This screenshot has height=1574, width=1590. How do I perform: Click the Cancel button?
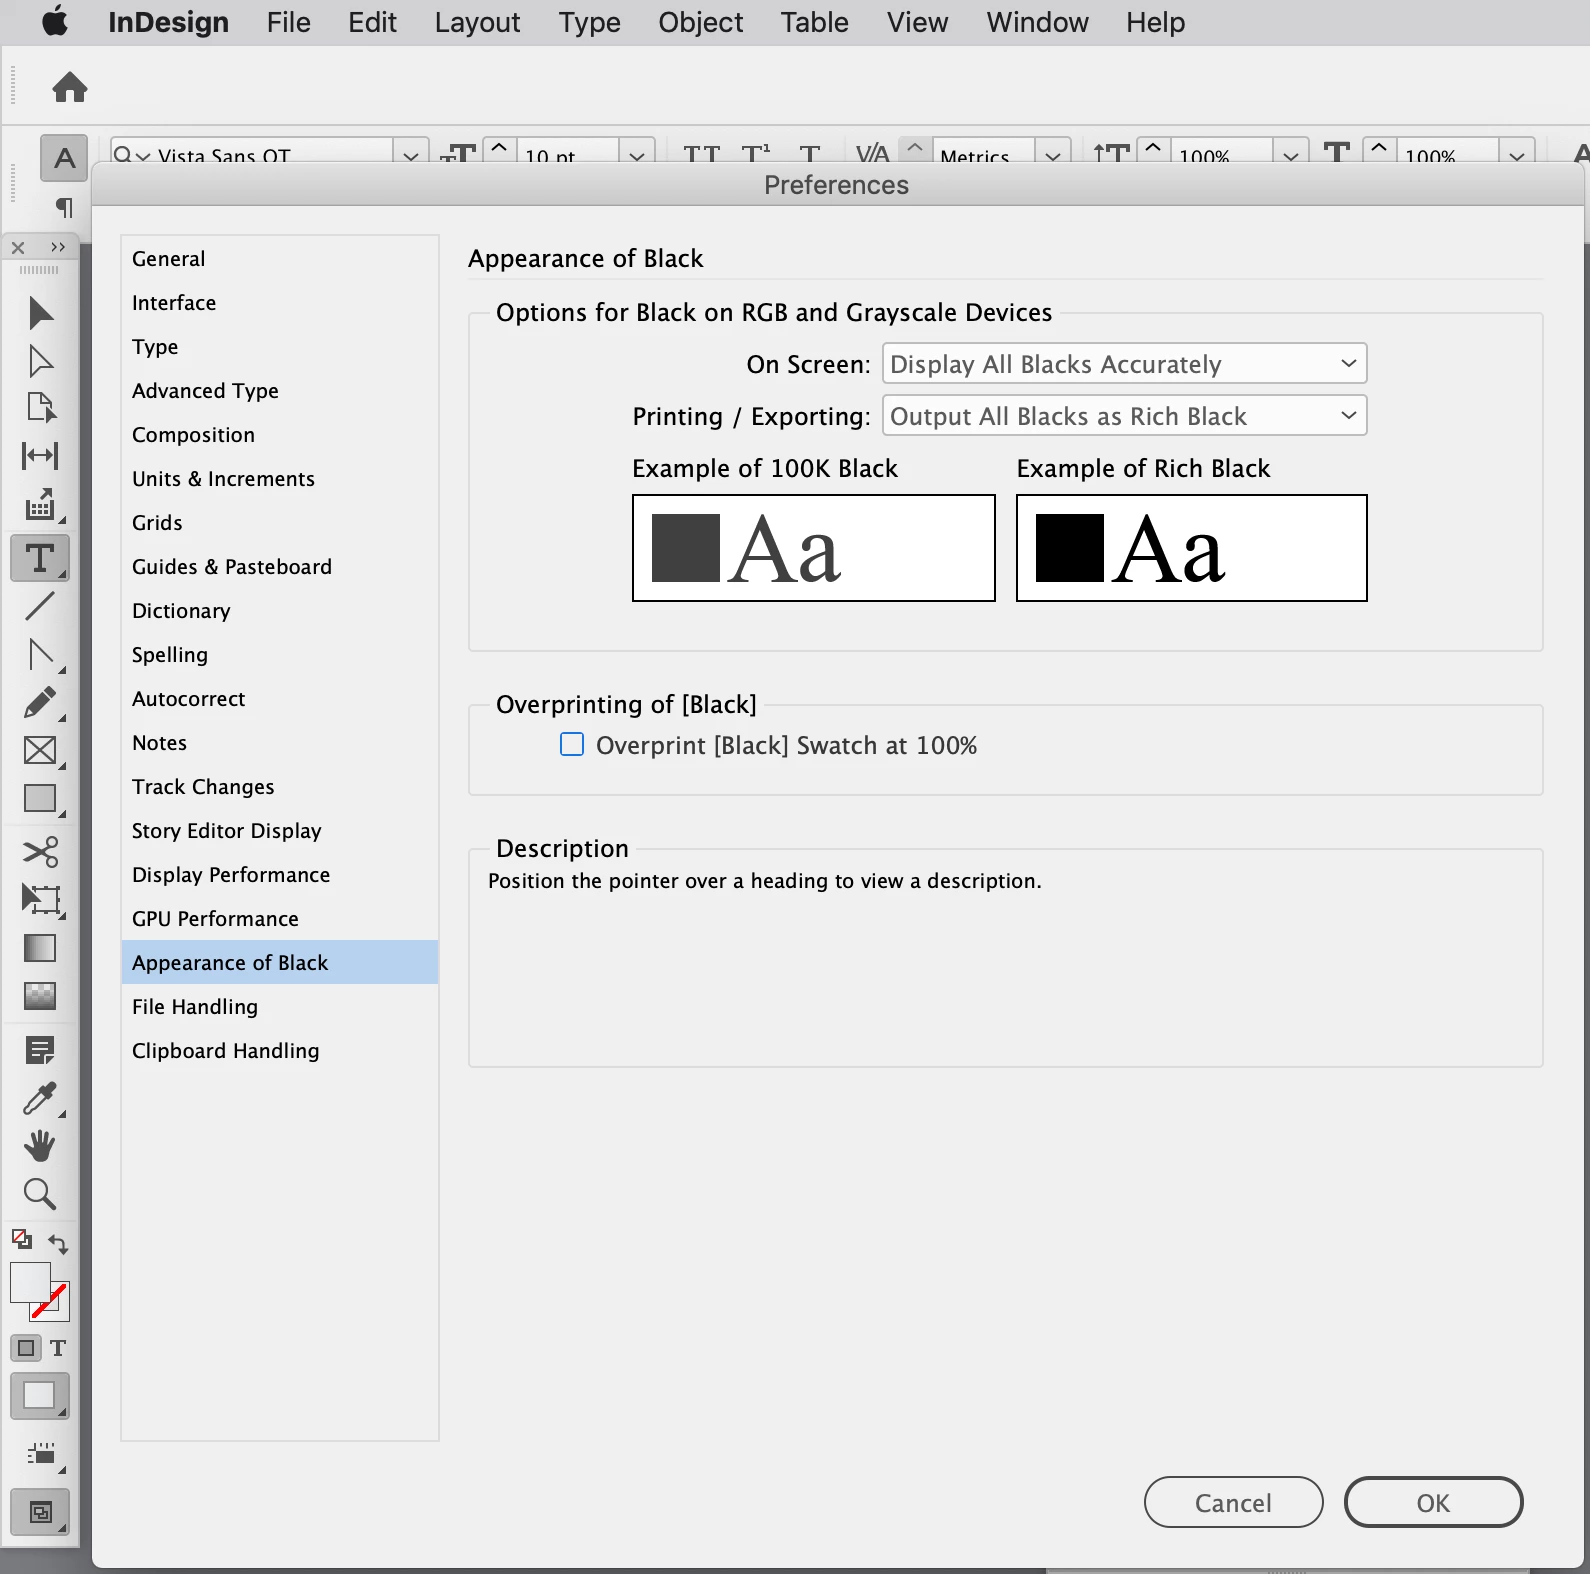click(1233, 1502)
